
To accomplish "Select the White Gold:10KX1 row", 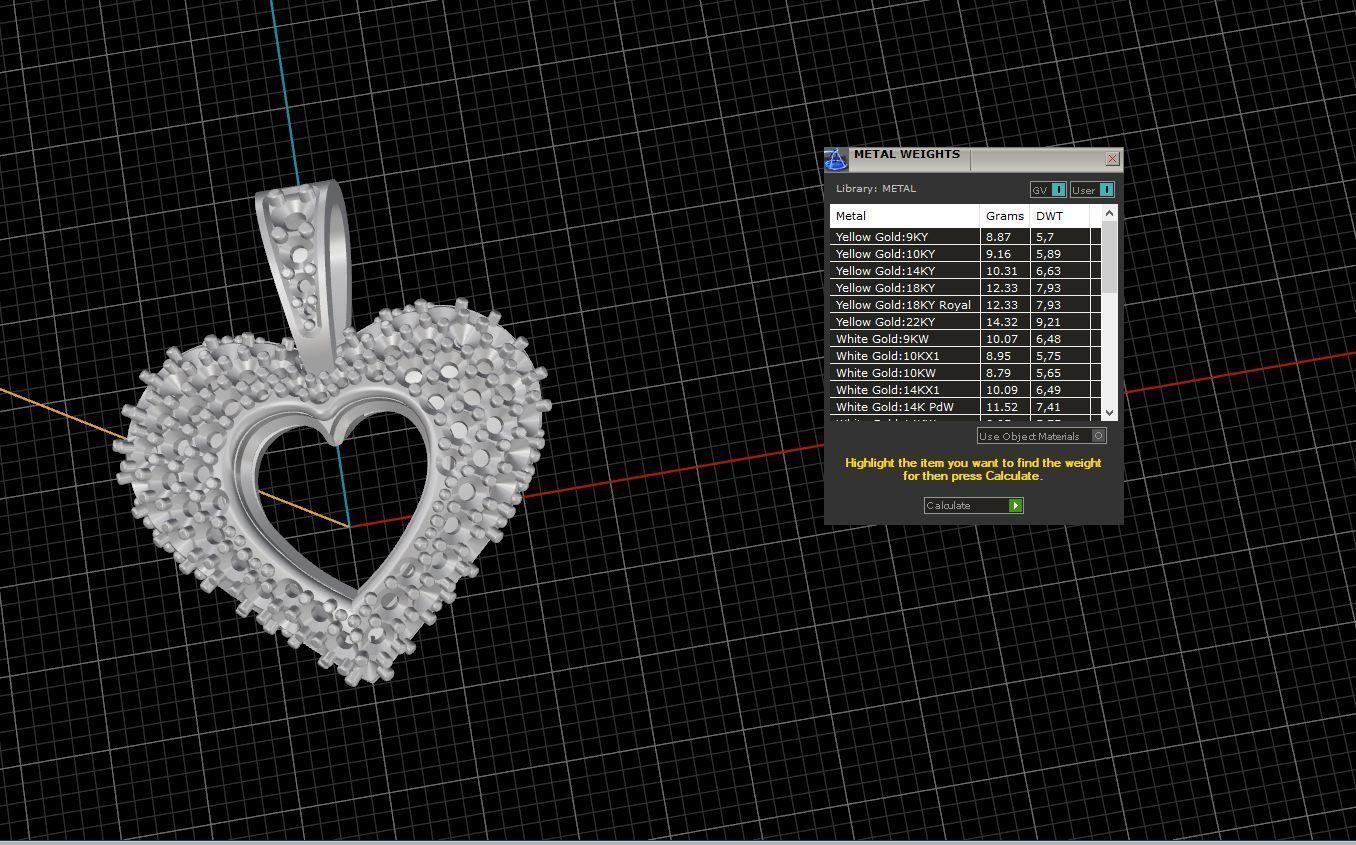I will [965, 356].
